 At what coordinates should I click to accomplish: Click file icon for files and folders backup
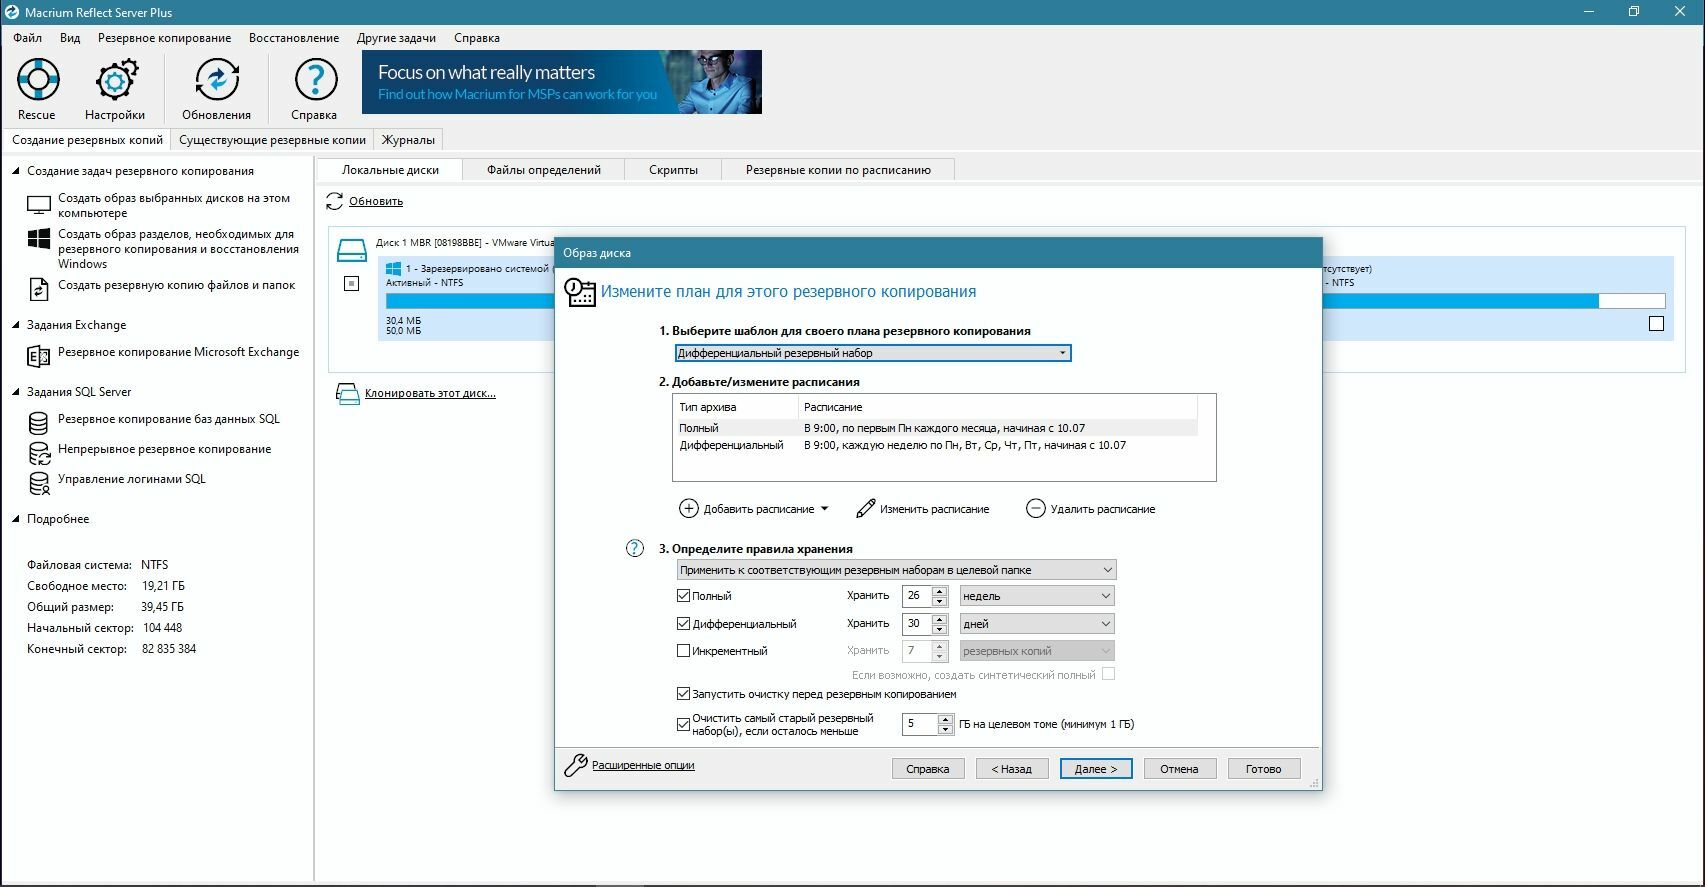(39, 289)
